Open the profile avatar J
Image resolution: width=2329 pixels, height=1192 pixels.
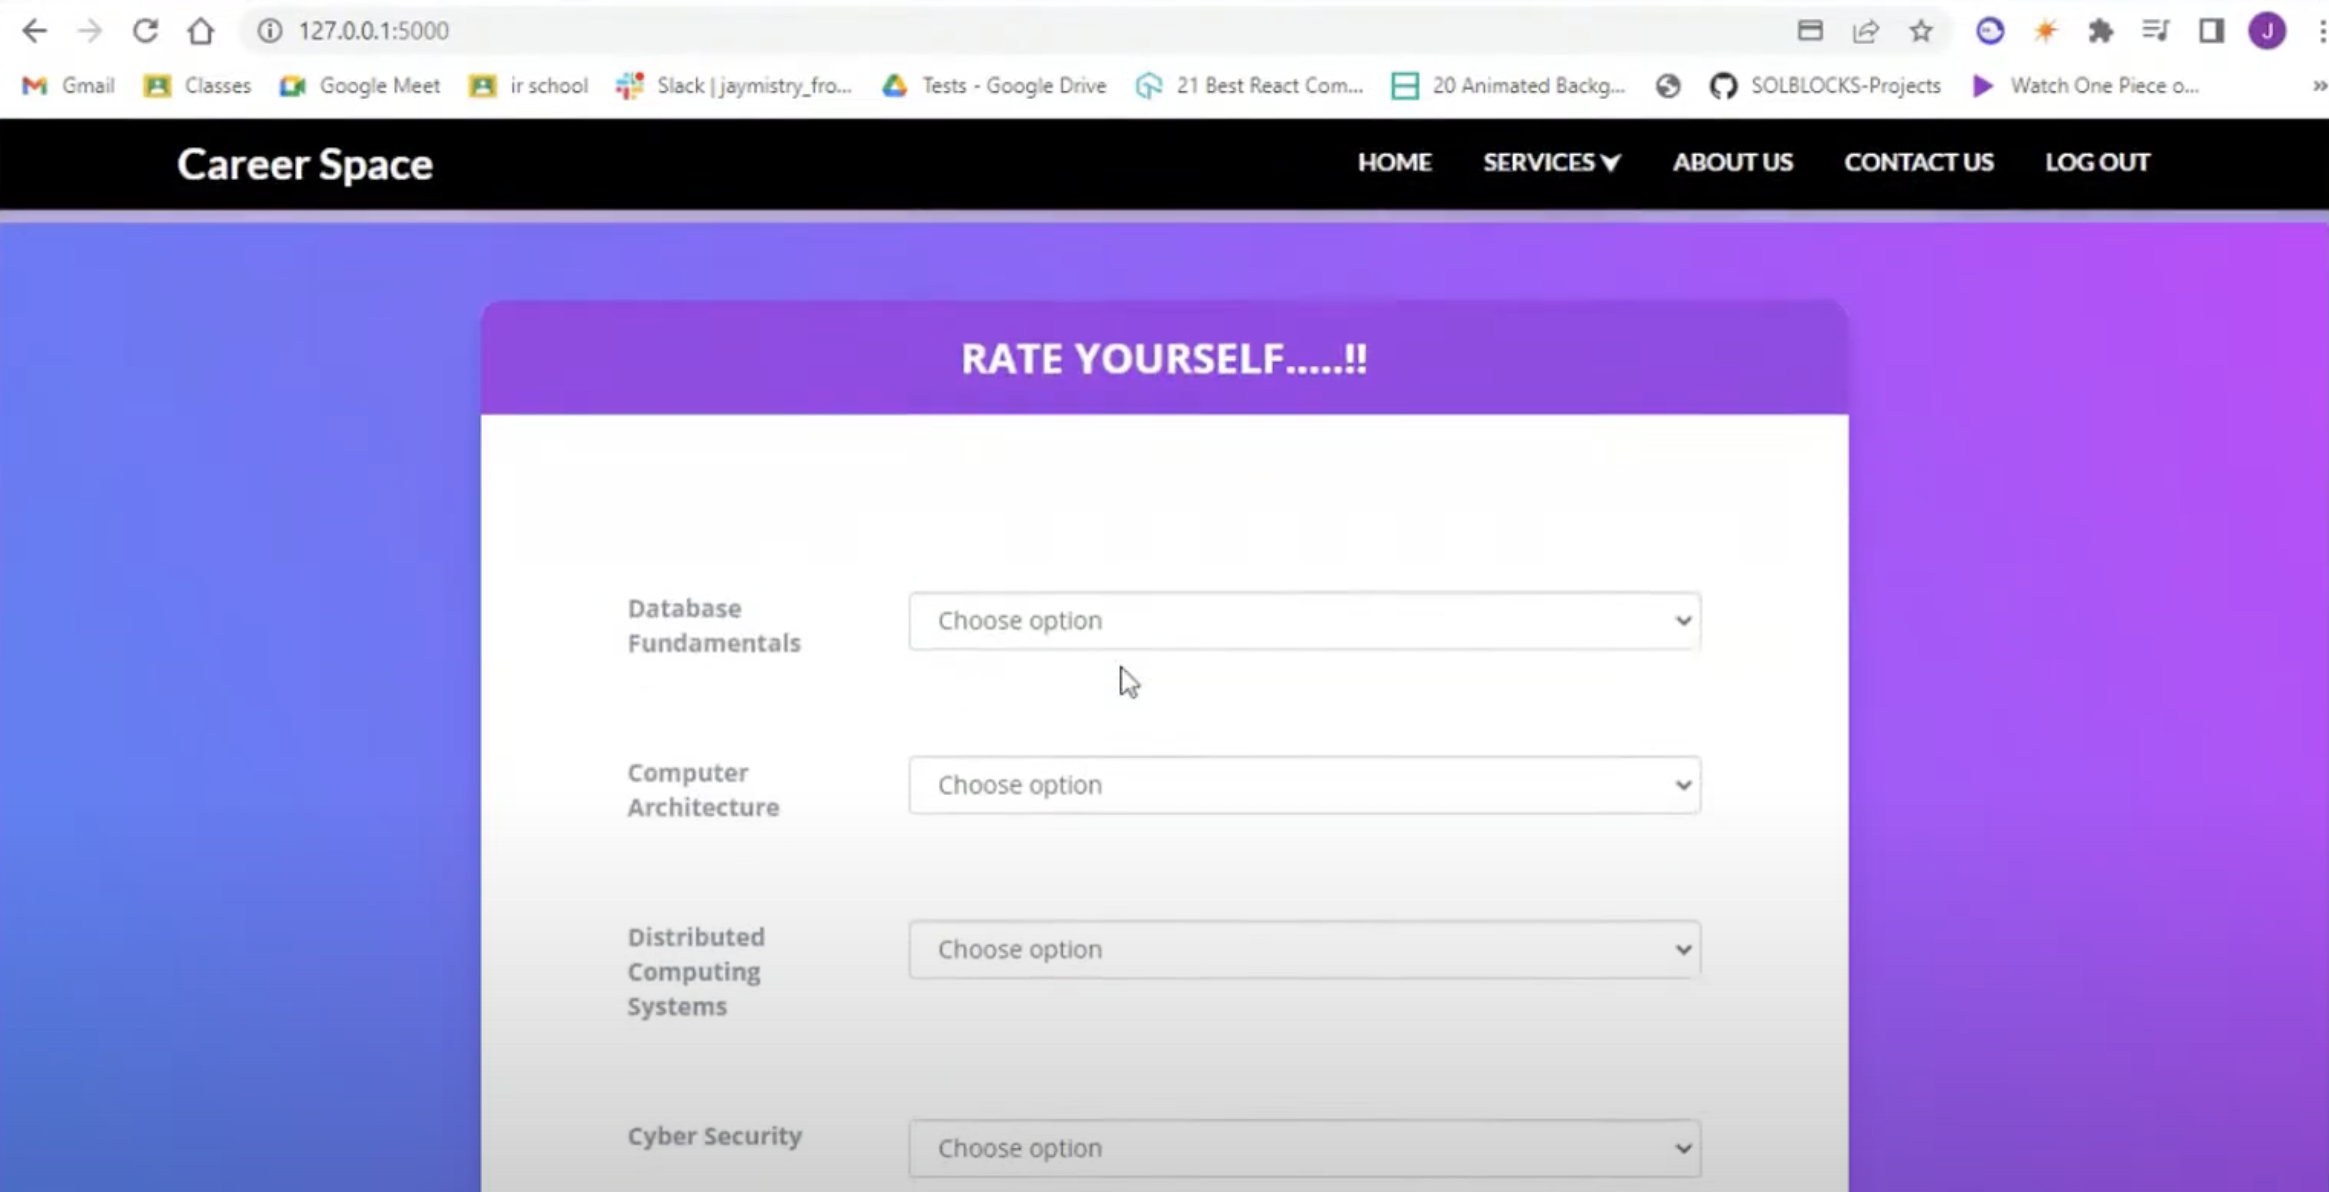pyautogui.click(x=2267, y=31)
